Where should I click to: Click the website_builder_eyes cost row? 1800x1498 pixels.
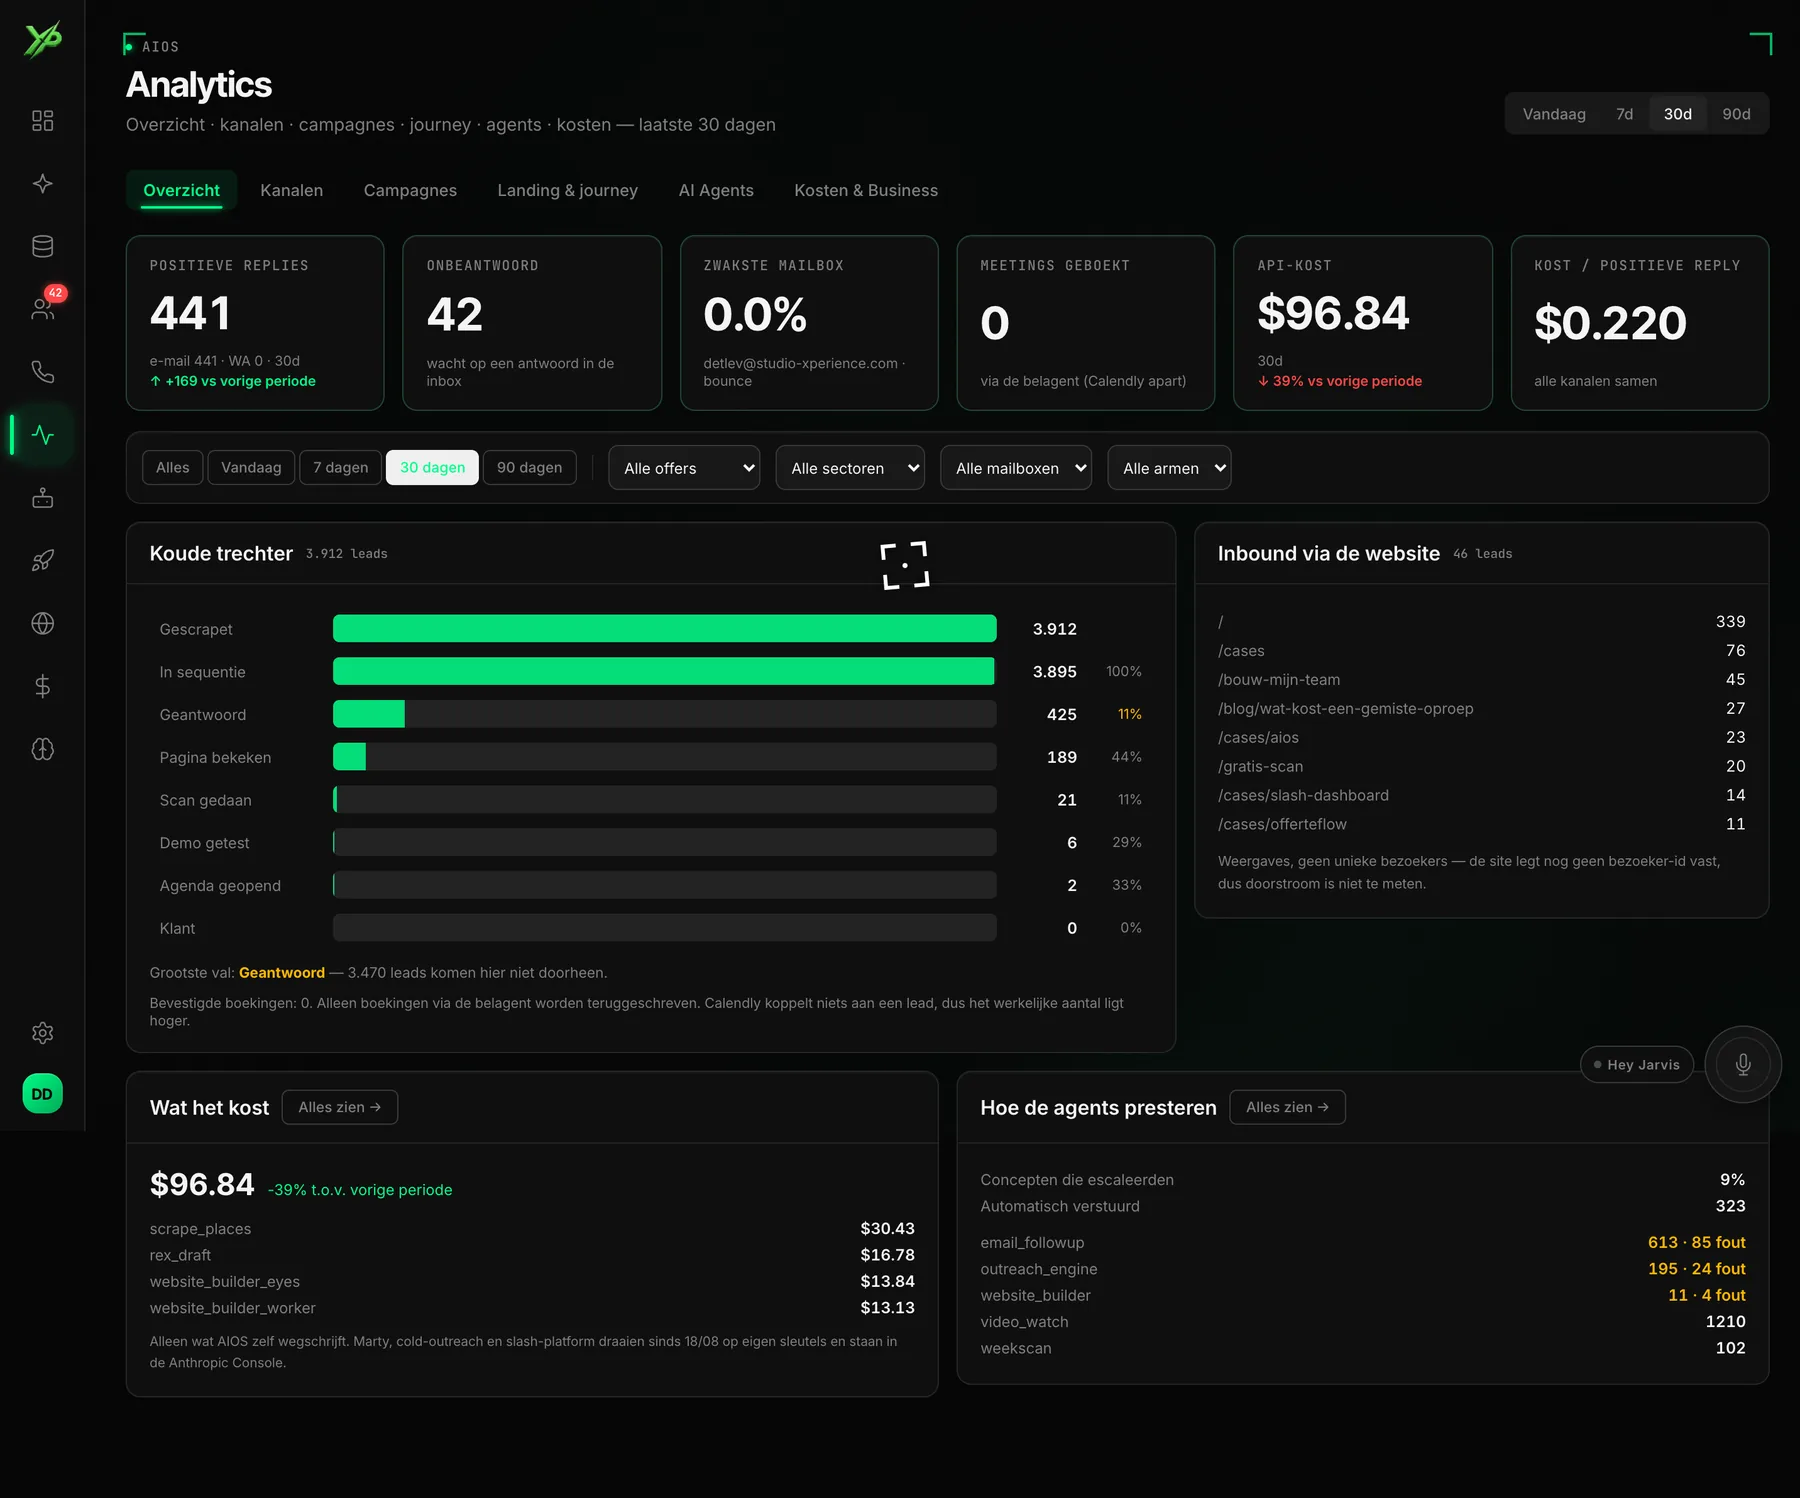[532, 1282]
